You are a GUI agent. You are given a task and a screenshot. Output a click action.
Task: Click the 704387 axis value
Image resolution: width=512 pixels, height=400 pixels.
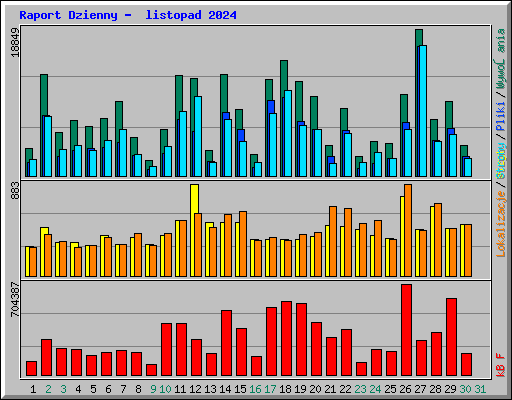(15, 299)
